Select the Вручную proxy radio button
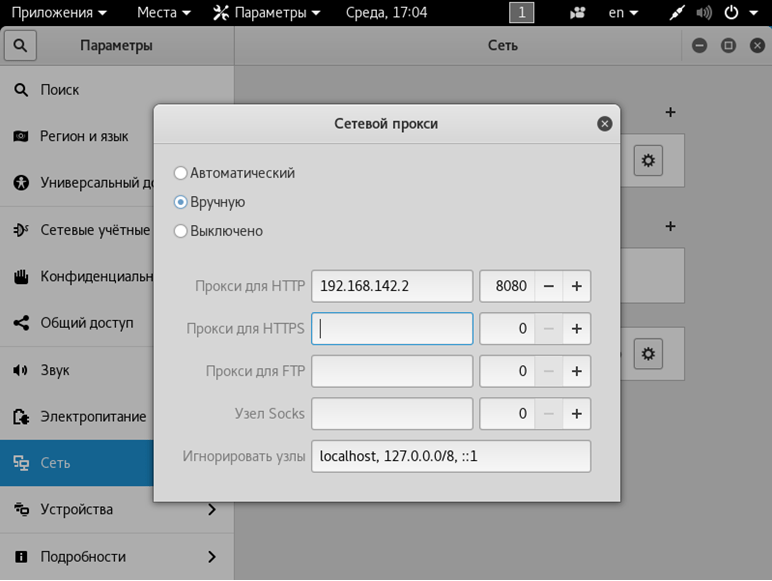Screen dimensions: 772x581 coord(181,202)
